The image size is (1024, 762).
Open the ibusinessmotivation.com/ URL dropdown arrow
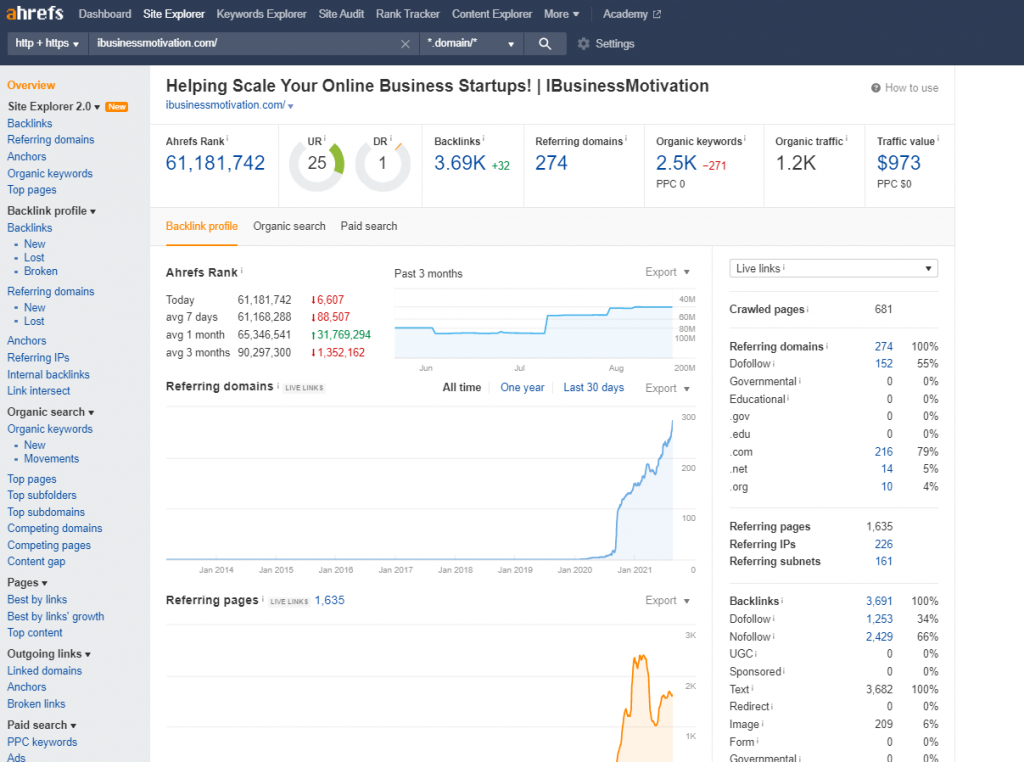click(x=291, y=106)
